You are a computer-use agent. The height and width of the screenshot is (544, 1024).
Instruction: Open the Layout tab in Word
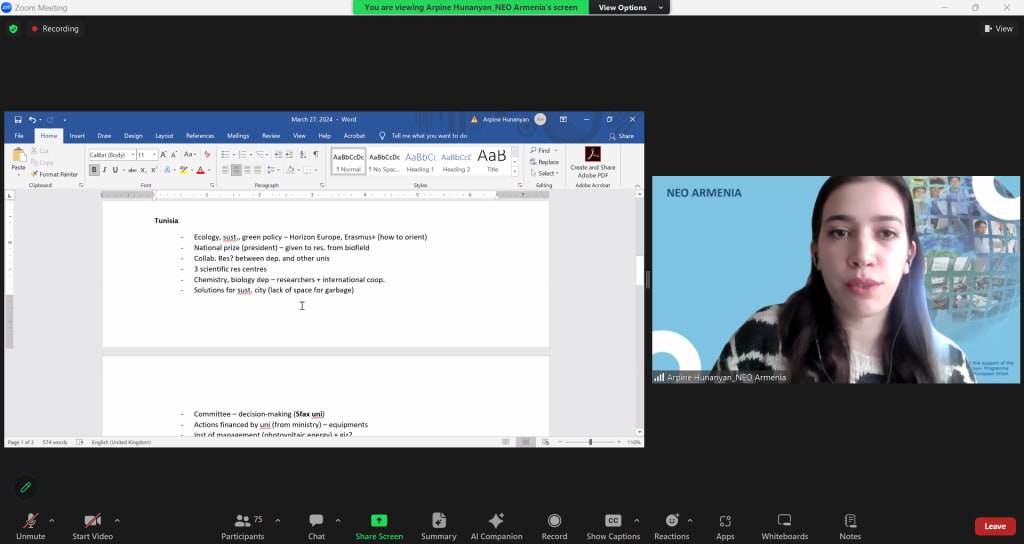pos(164,136)
